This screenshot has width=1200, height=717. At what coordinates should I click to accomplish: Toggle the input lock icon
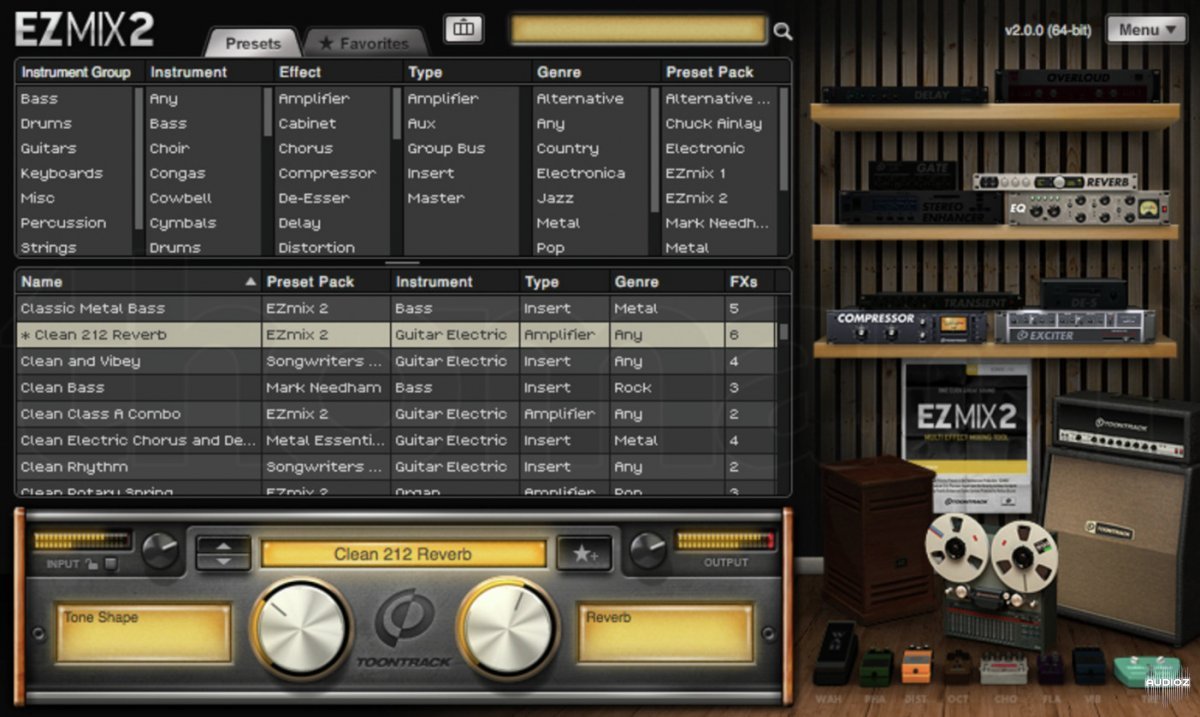coord(92,564)
